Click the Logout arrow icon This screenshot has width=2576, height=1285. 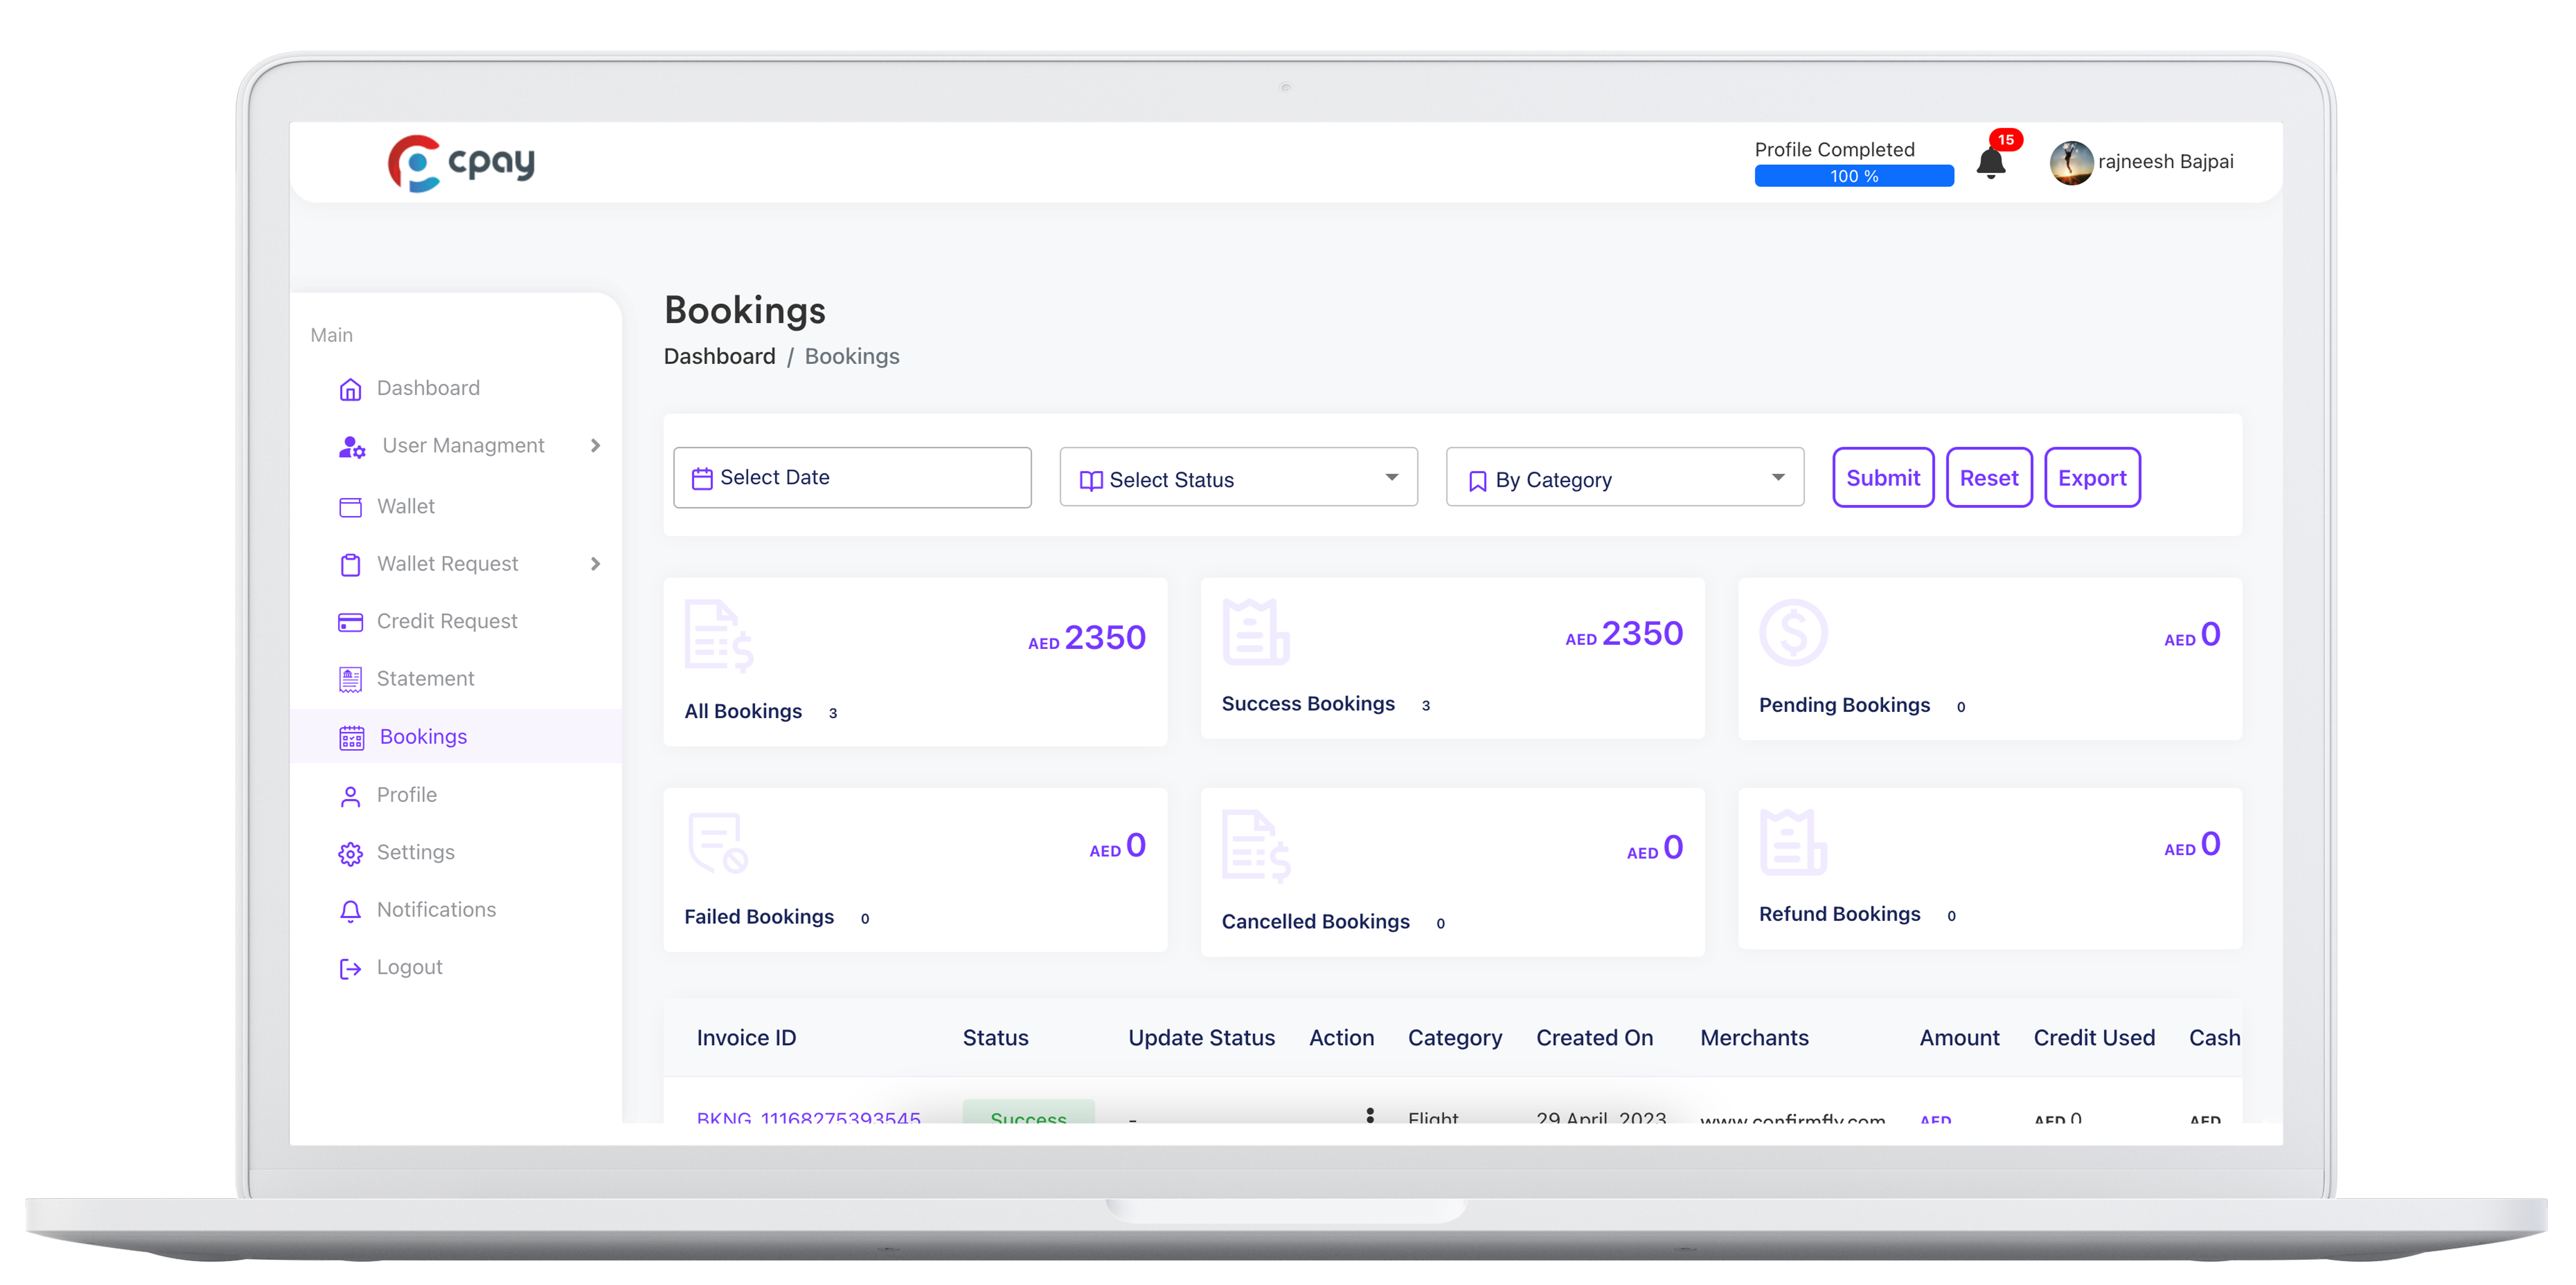(x=350, y=968)
